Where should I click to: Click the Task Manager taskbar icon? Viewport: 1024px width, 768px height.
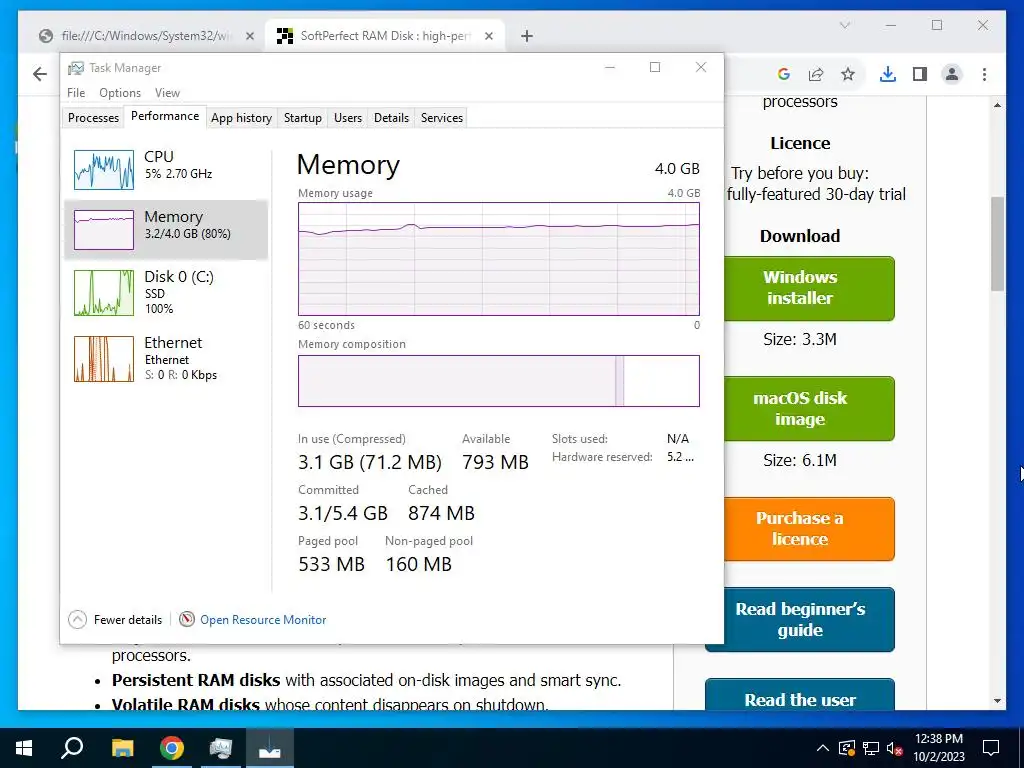click(x=221, y=748)
